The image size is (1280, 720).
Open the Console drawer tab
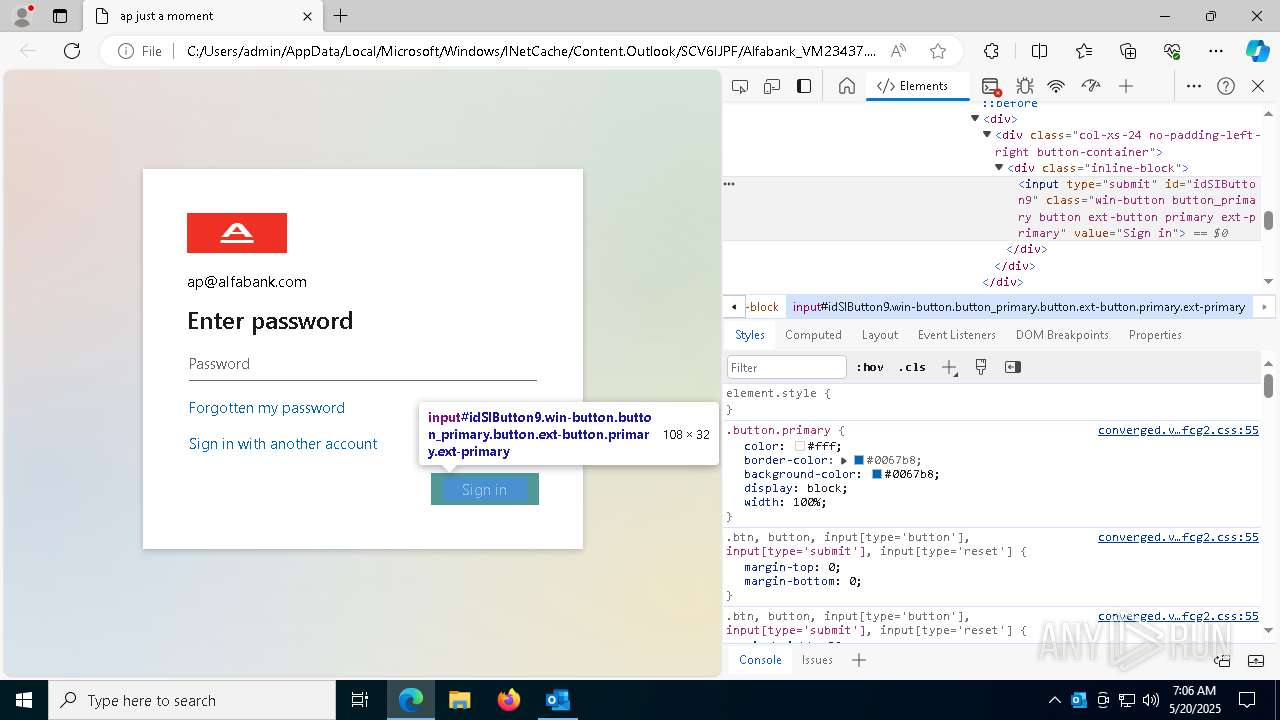tap(760, 660)
